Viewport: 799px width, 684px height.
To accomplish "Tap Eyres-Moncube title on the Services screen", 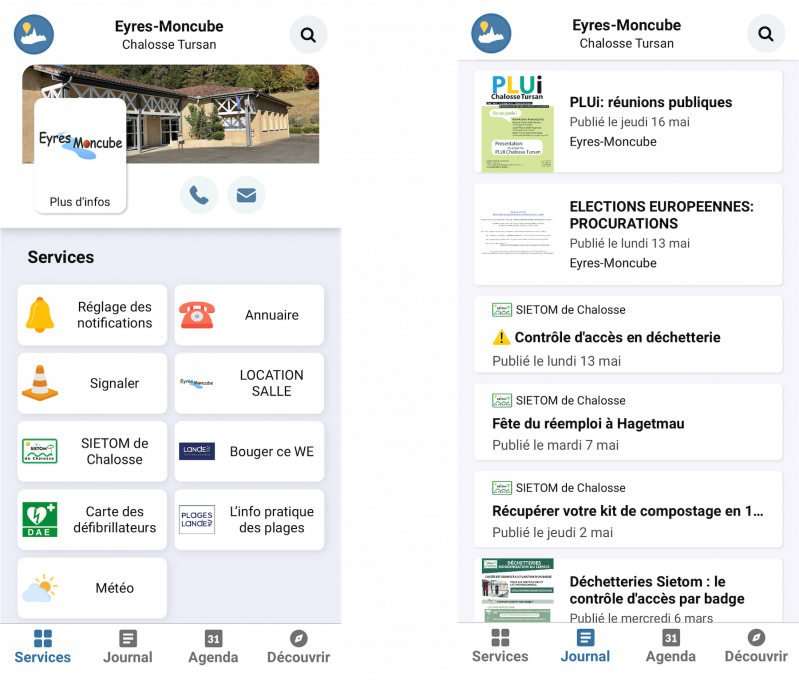I will (x=169, y=26).
